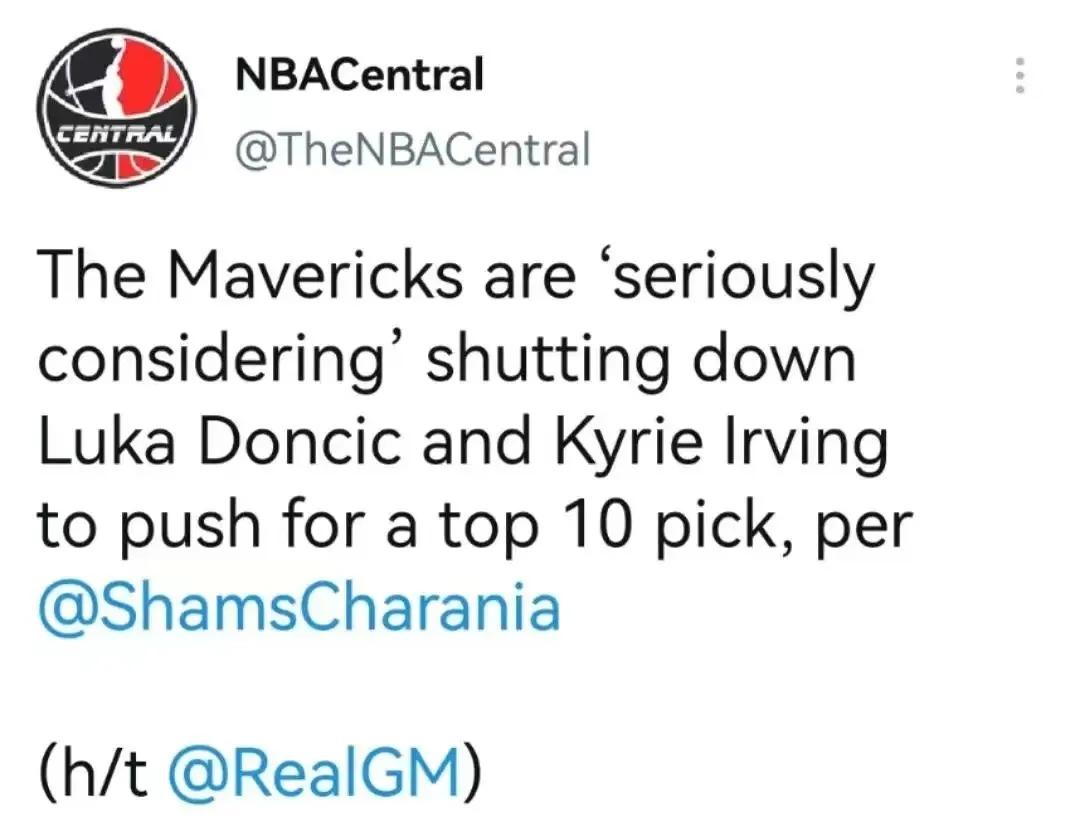
Task: Open the vertical three-dot more options menu
Action: point(1020,75)
